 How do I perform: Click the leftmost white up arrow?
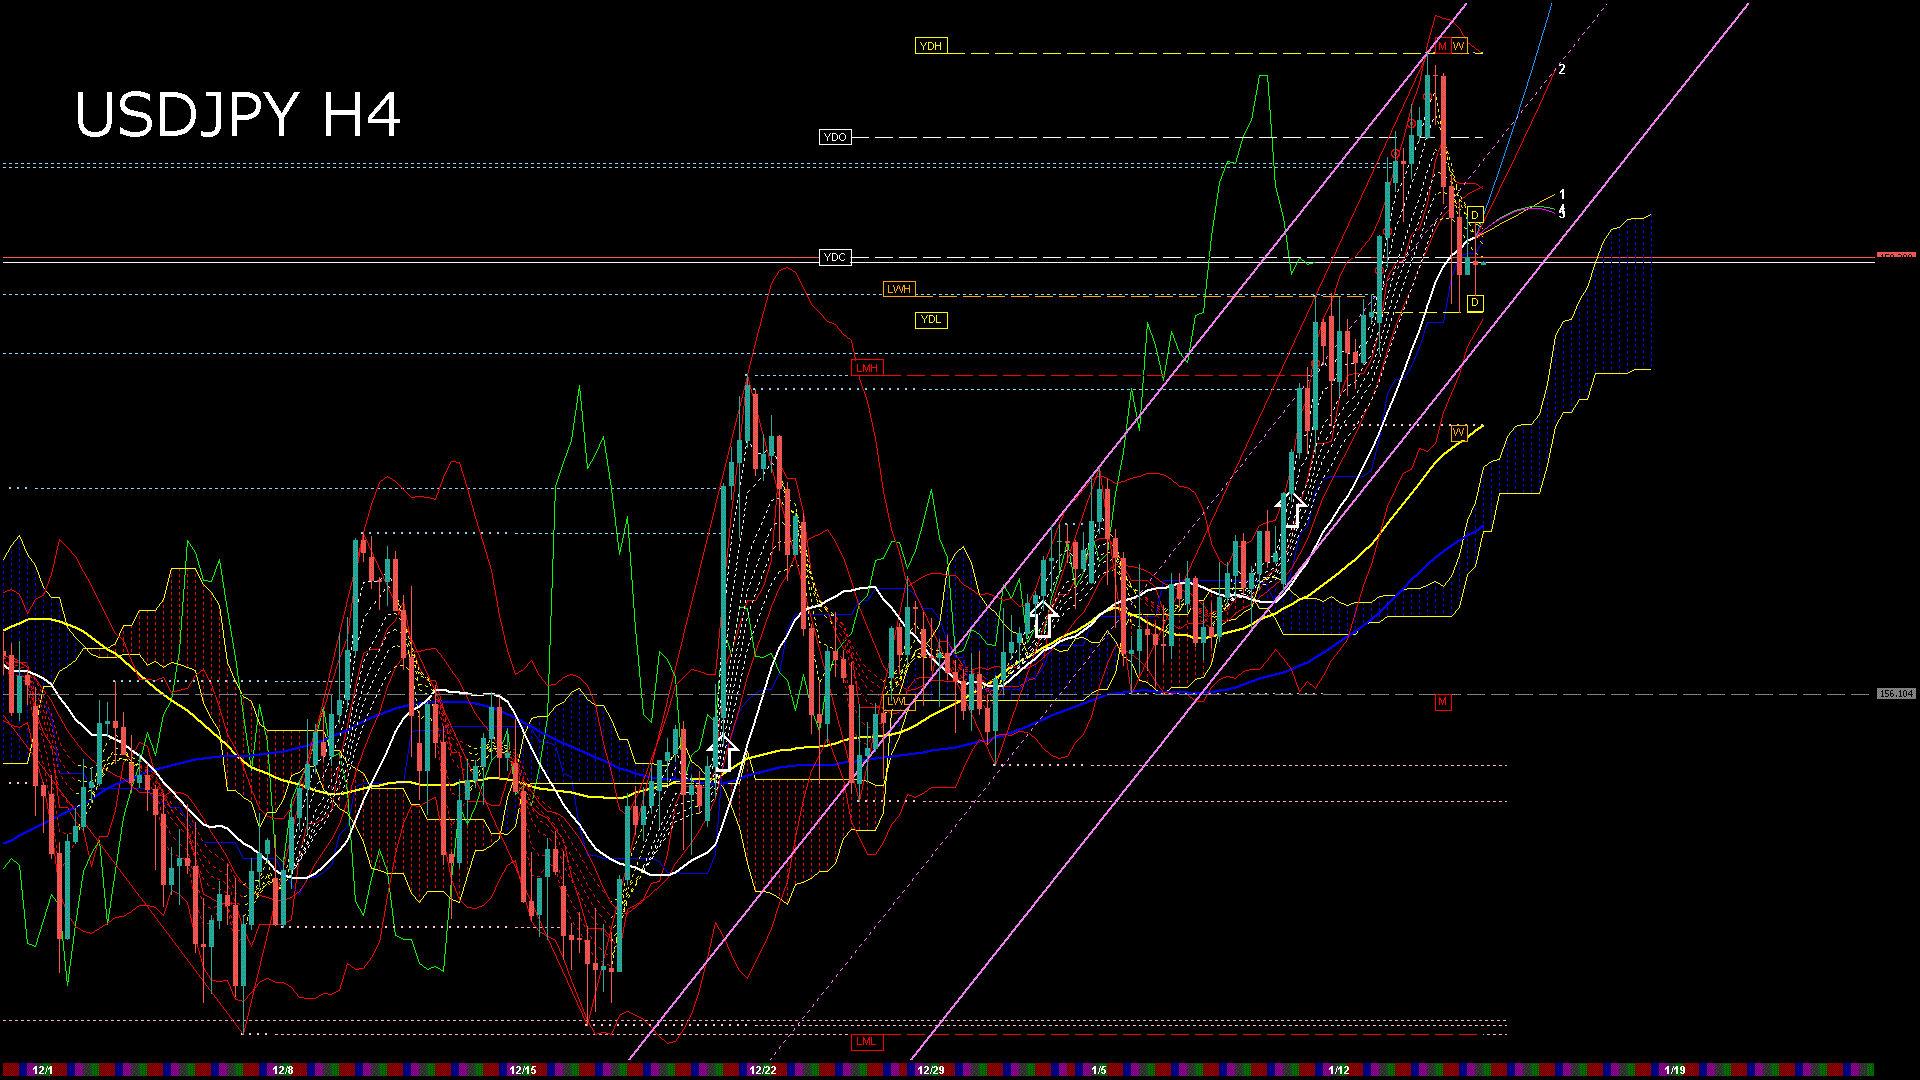(x=722, y=752)
